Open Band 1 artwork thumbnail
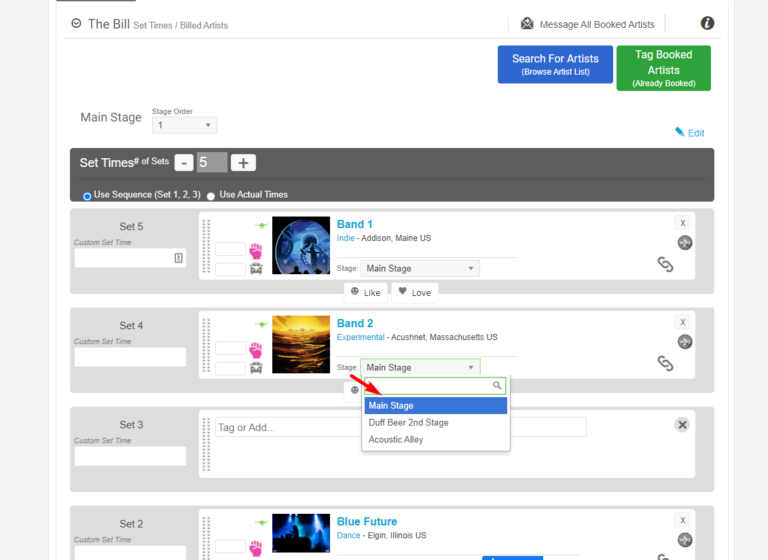This screenshot has width=768, height=560. [x=301, y=245]
